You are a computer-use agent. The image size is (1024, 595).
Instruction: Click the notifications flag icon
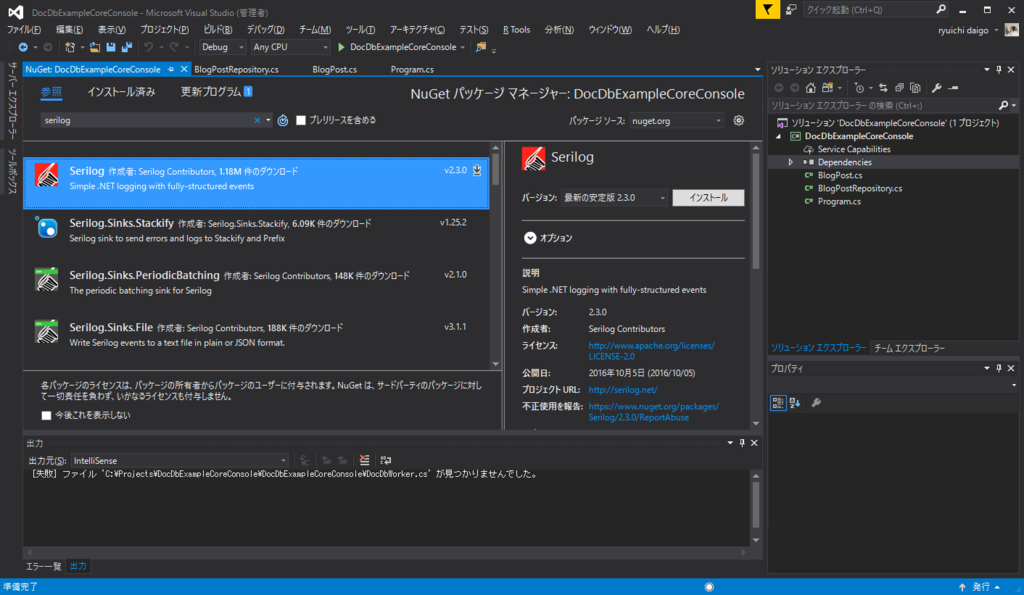coord(768,10)
